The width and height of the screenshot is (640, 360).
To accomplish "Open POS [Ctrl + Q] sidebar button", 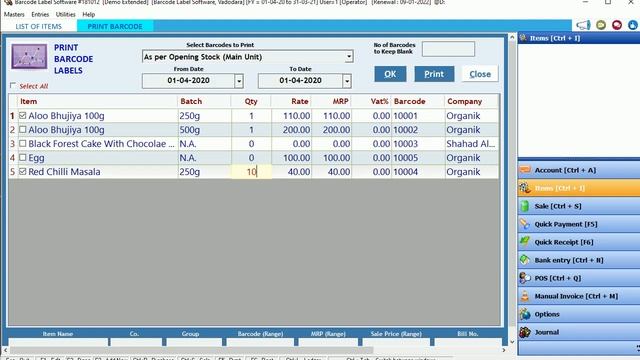I will pos(579,278).
